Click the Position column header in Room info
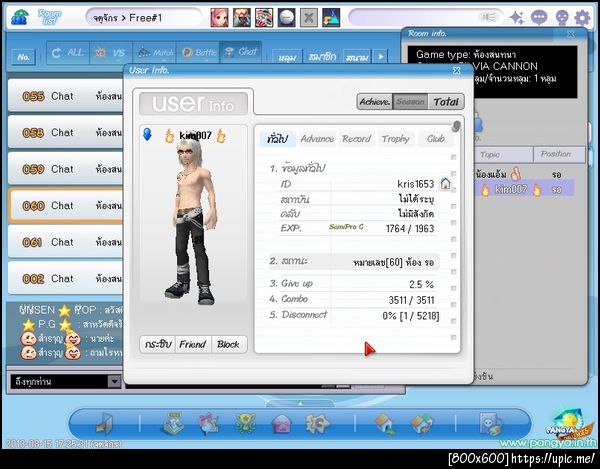The width and height of the screenshot is (600, 469). [x=559, y=155]
